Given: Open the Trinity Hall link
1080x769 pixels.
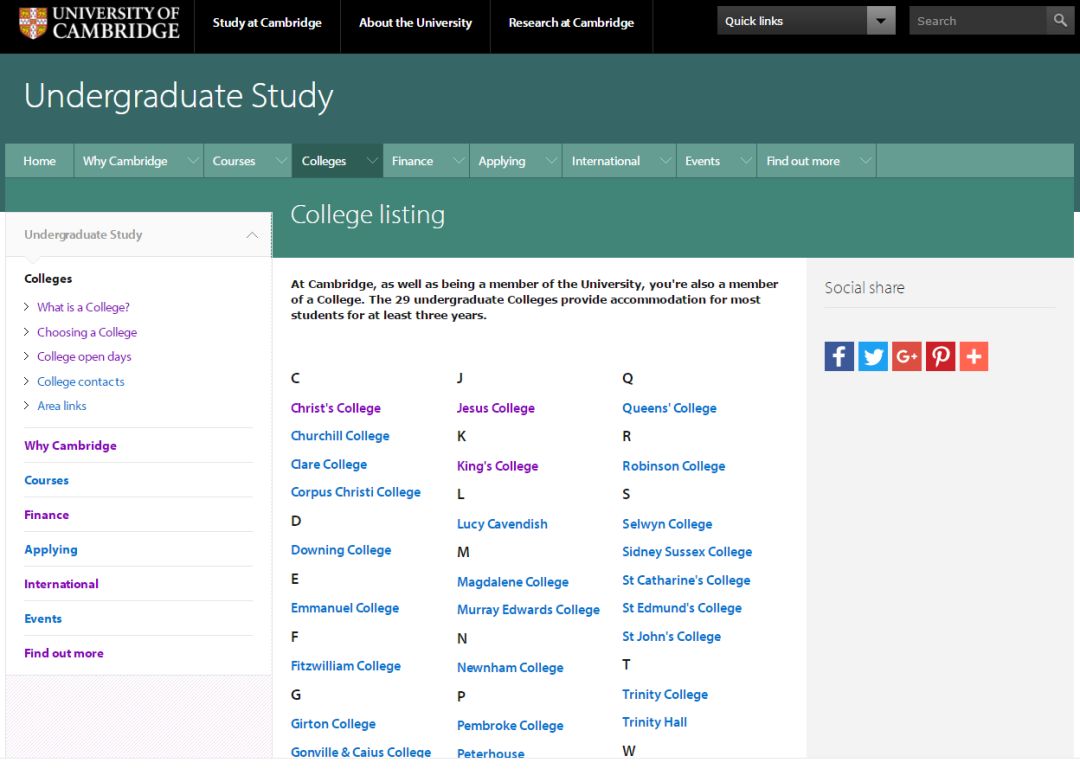Looking at the screenshot, I should (654, 722).
